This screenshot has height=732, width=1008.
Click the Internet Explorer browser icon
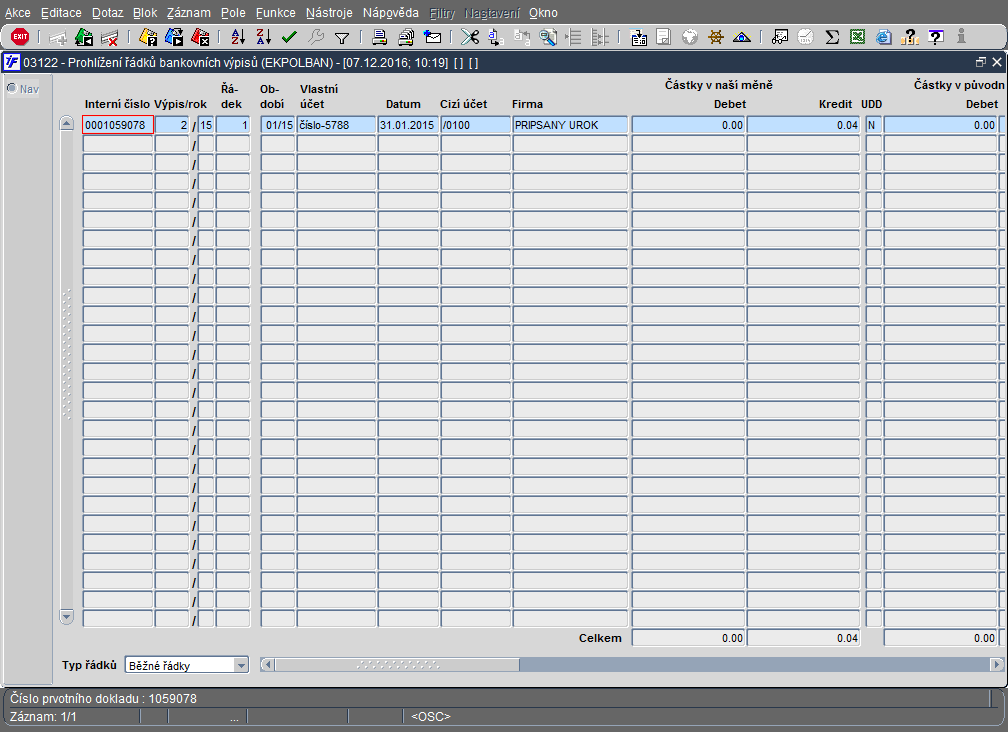click(x=884, y=37)
